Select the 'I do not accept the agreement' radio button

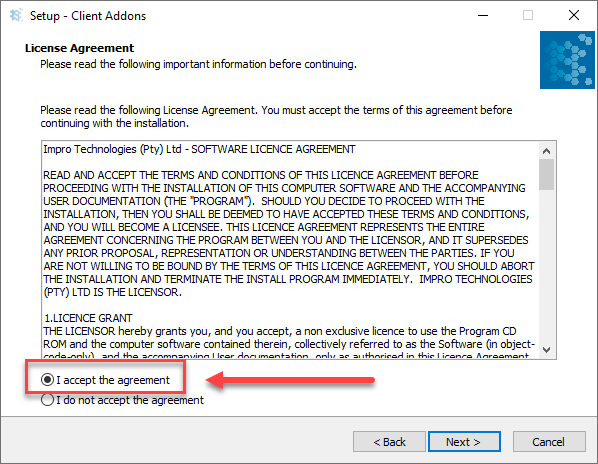tap(47, 400)
